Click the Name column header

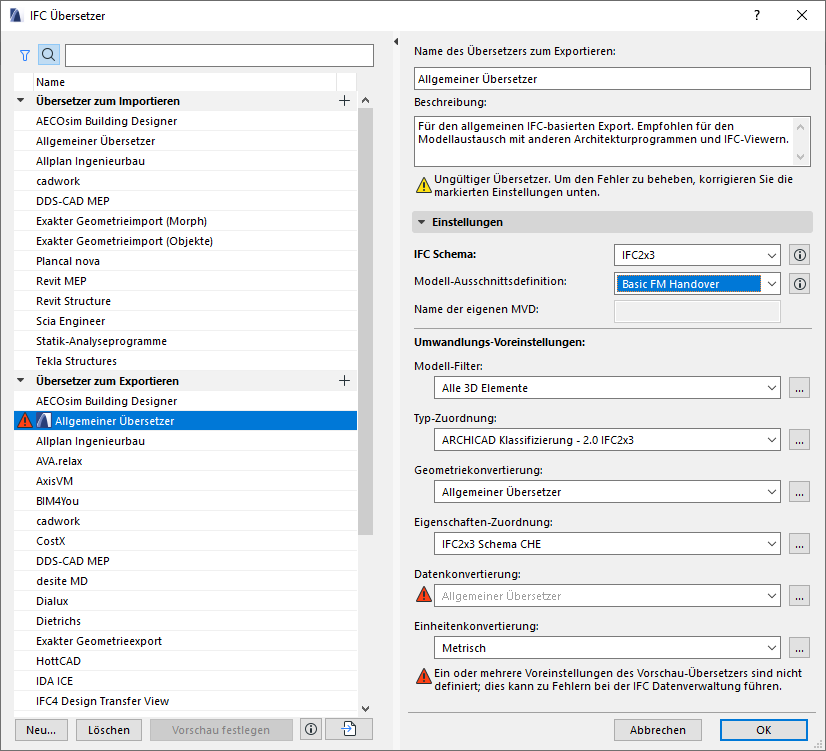pos(185,82)
